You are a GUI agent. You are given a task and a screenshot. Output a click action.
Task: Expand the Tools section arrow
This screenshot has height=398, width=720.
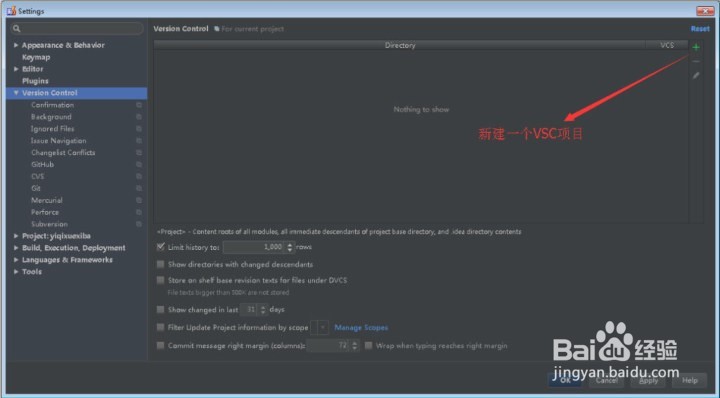coord(16,272)
